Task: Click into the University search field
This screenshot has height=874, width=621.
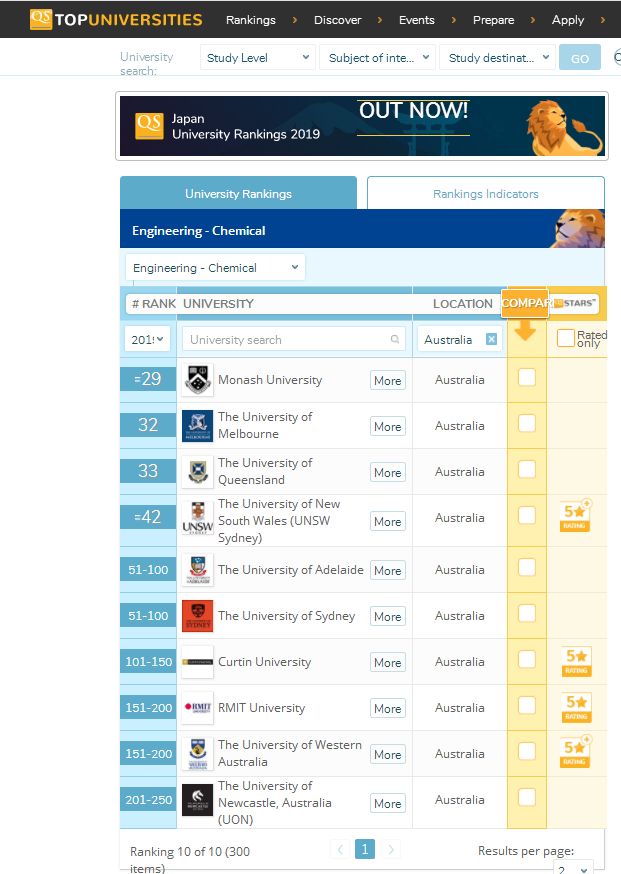Action: point(293,339)
